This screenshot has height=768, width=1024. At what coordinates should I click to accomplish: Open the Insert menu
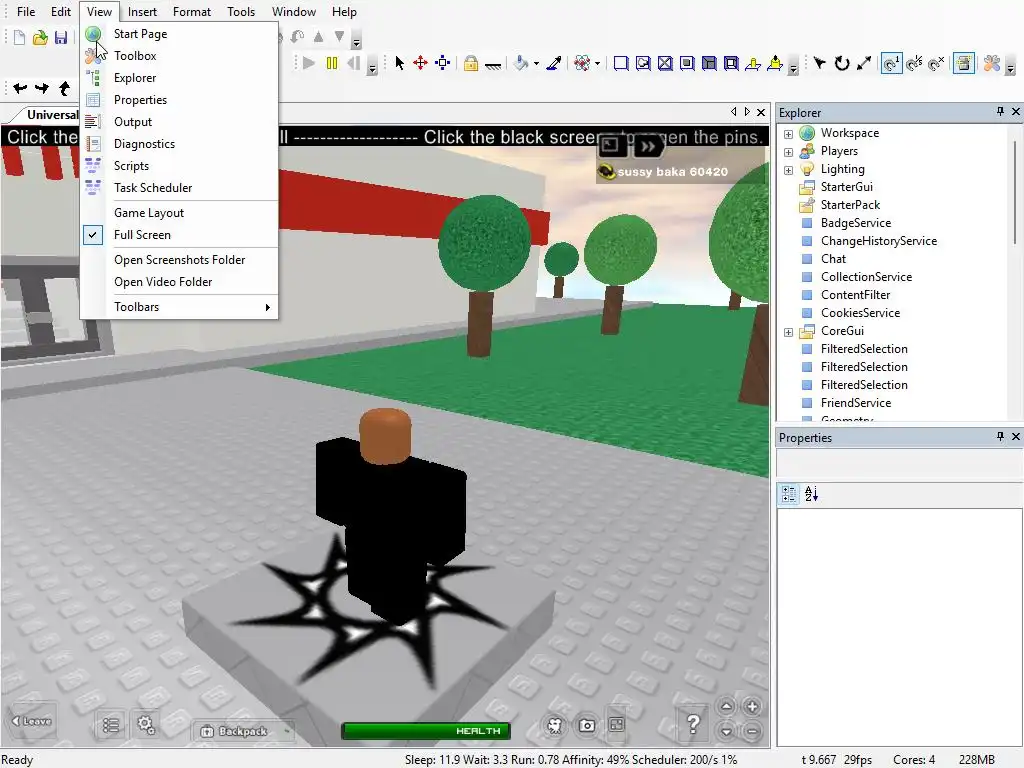142,12
